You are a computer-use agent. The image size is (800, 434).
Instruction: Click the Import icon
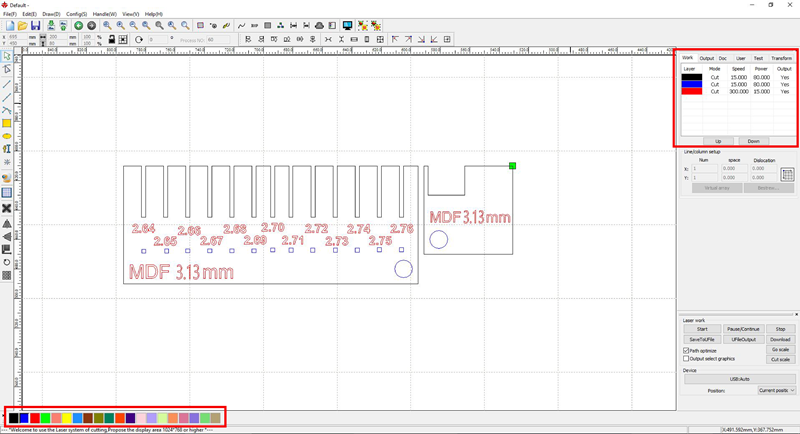pos(51,25)
